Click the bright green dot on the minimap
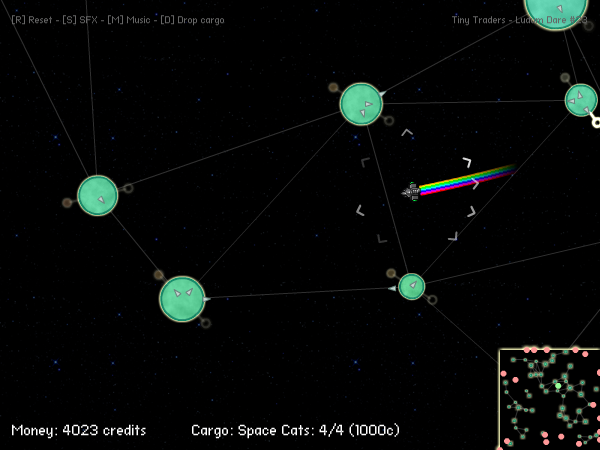The height and width of the screenshot is (450, 600). tap(558, 386)
